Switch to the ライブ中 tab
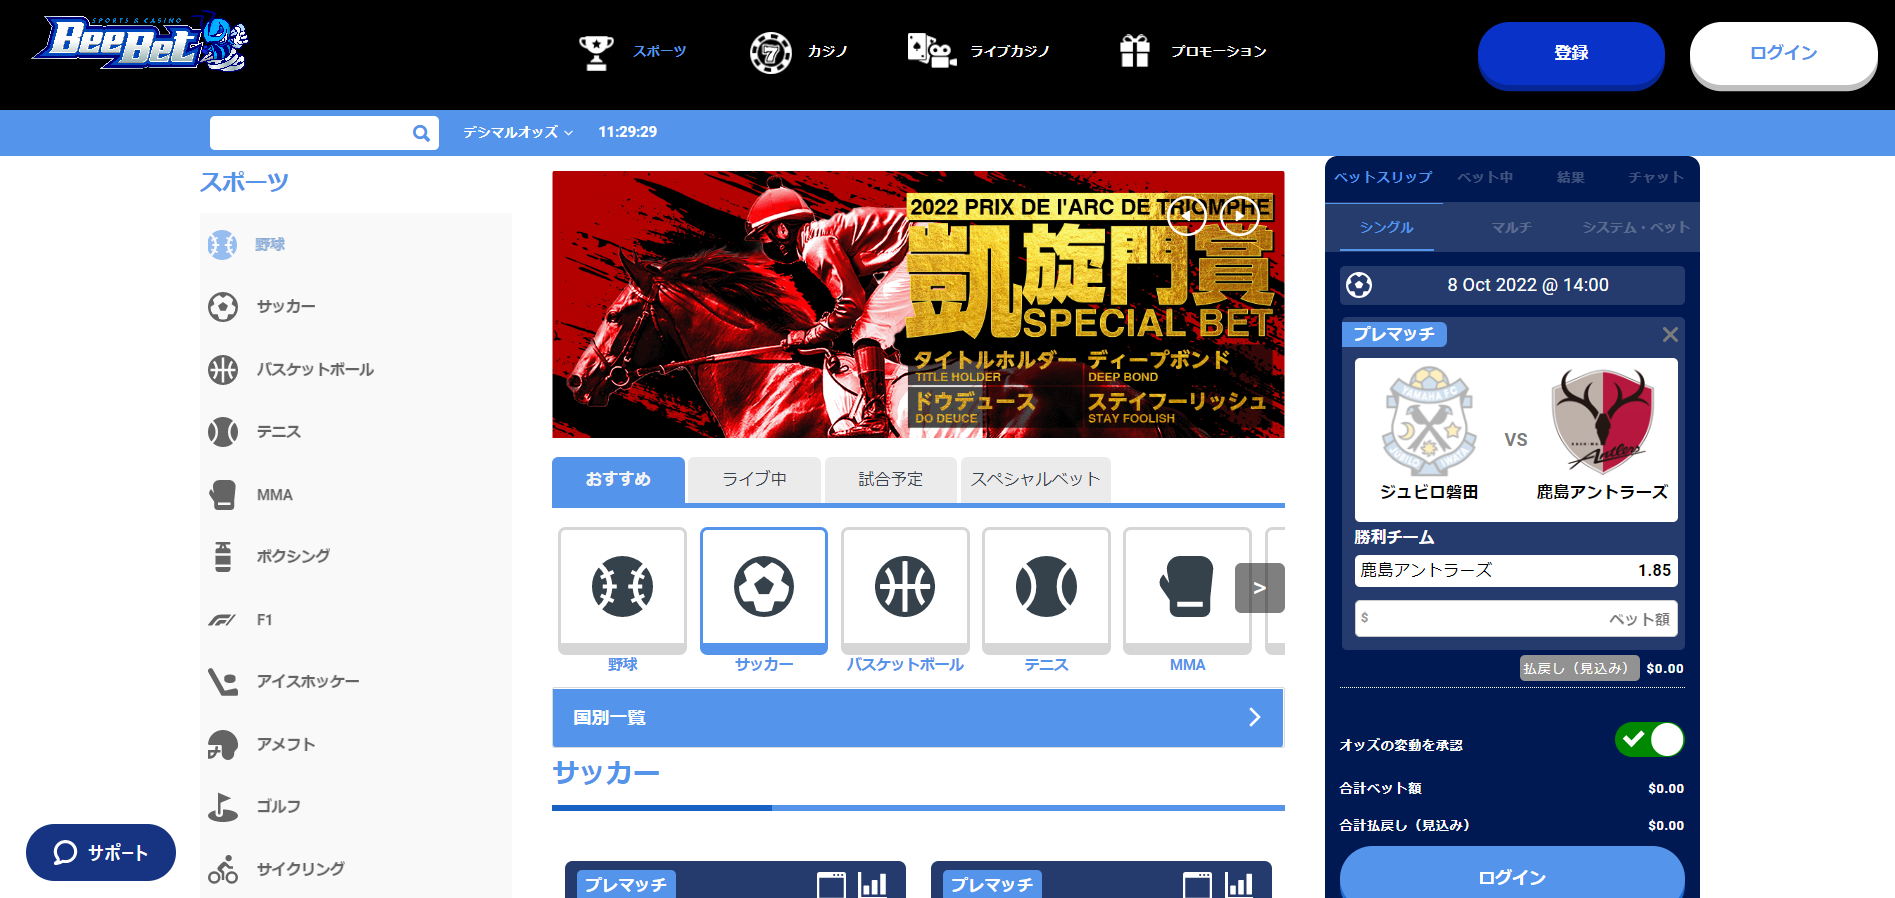 pyautogui.click(x=755, y=480)
